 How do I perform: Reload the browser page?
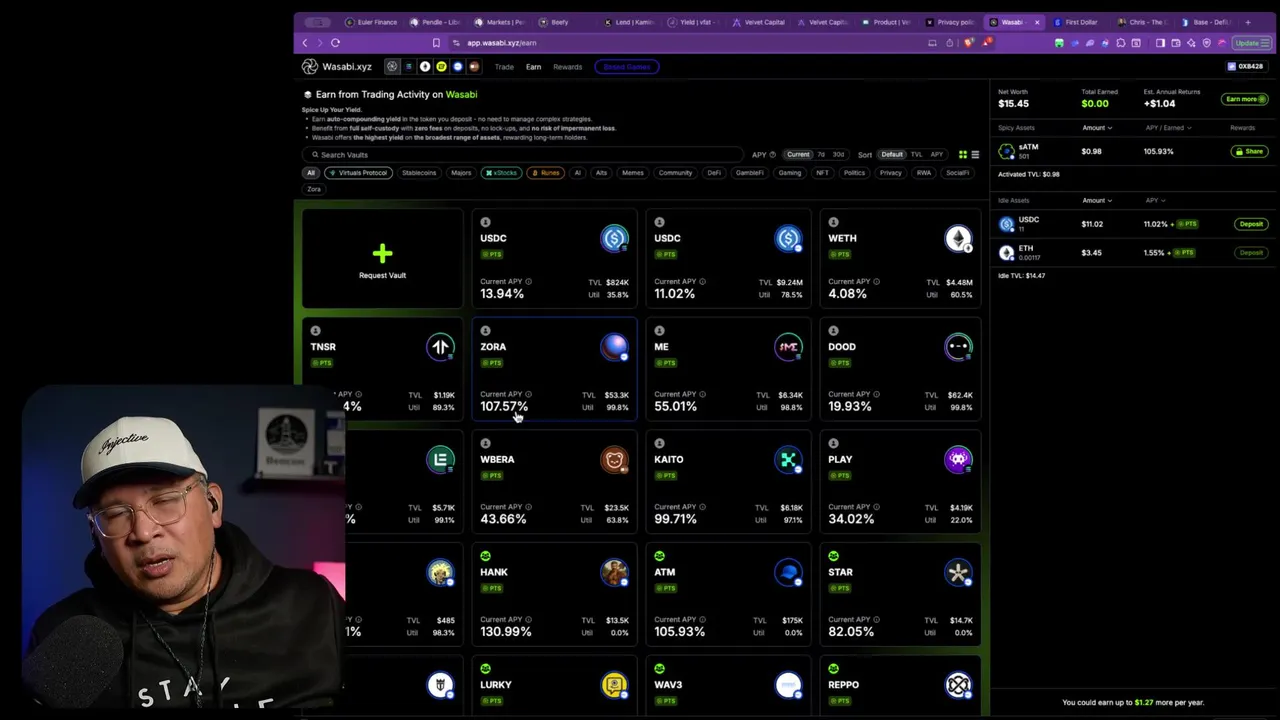[x=335, y=43]
